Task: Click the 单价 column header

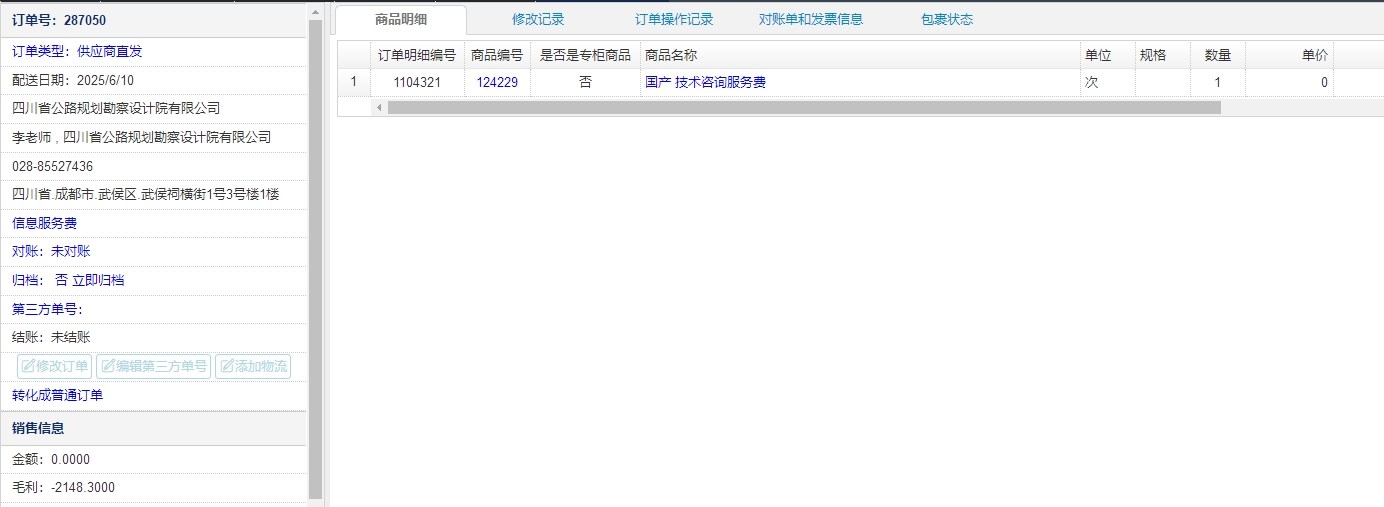Action: pyautogui.click(x=1290, y=55)
